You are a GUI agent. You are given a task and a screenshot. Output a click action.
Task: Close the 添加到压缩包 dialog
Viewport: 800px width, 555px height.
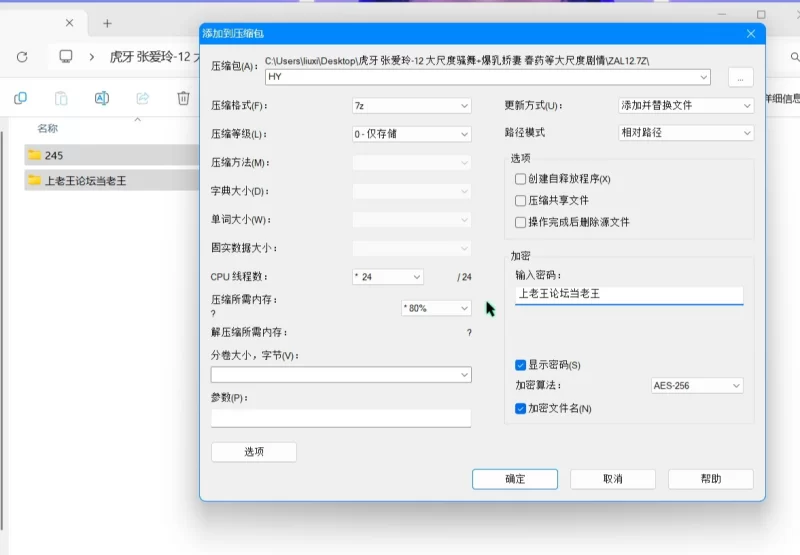[x=751, y=34]
